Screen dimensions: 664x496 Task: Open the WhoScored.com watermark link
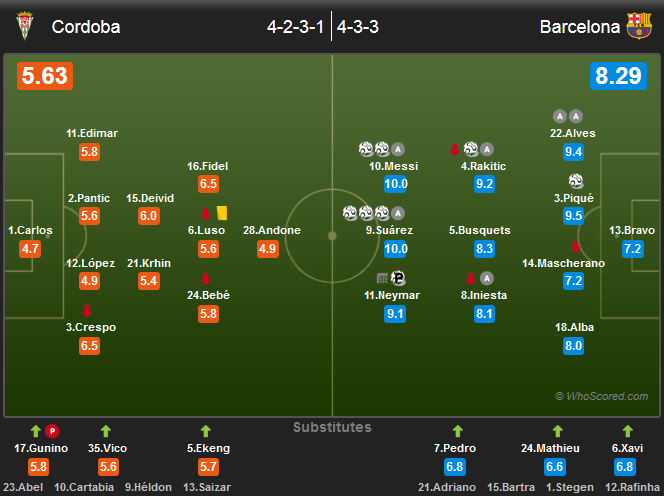click(x=602, y=396)
